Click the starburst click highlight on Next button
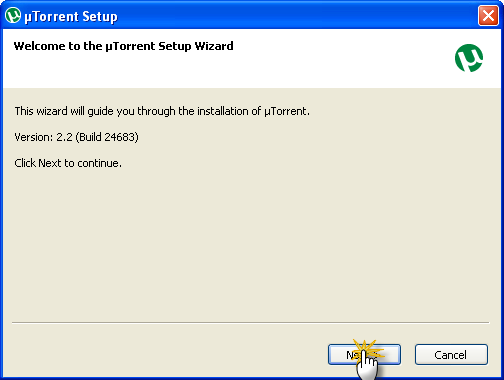Screen dimensions: 504x380 pos(366,351)
